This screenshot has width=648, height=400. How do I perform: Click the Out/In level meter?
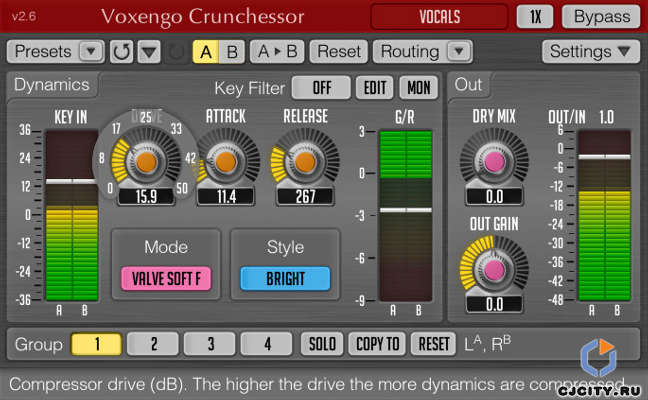[x=604, y=216]
